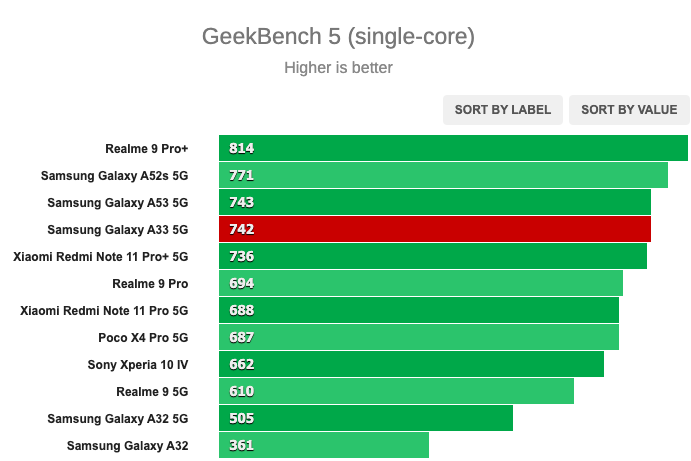
Task: Click the SORT BY VALUE button
Action: pyautogui.click(x=629, y=110)
